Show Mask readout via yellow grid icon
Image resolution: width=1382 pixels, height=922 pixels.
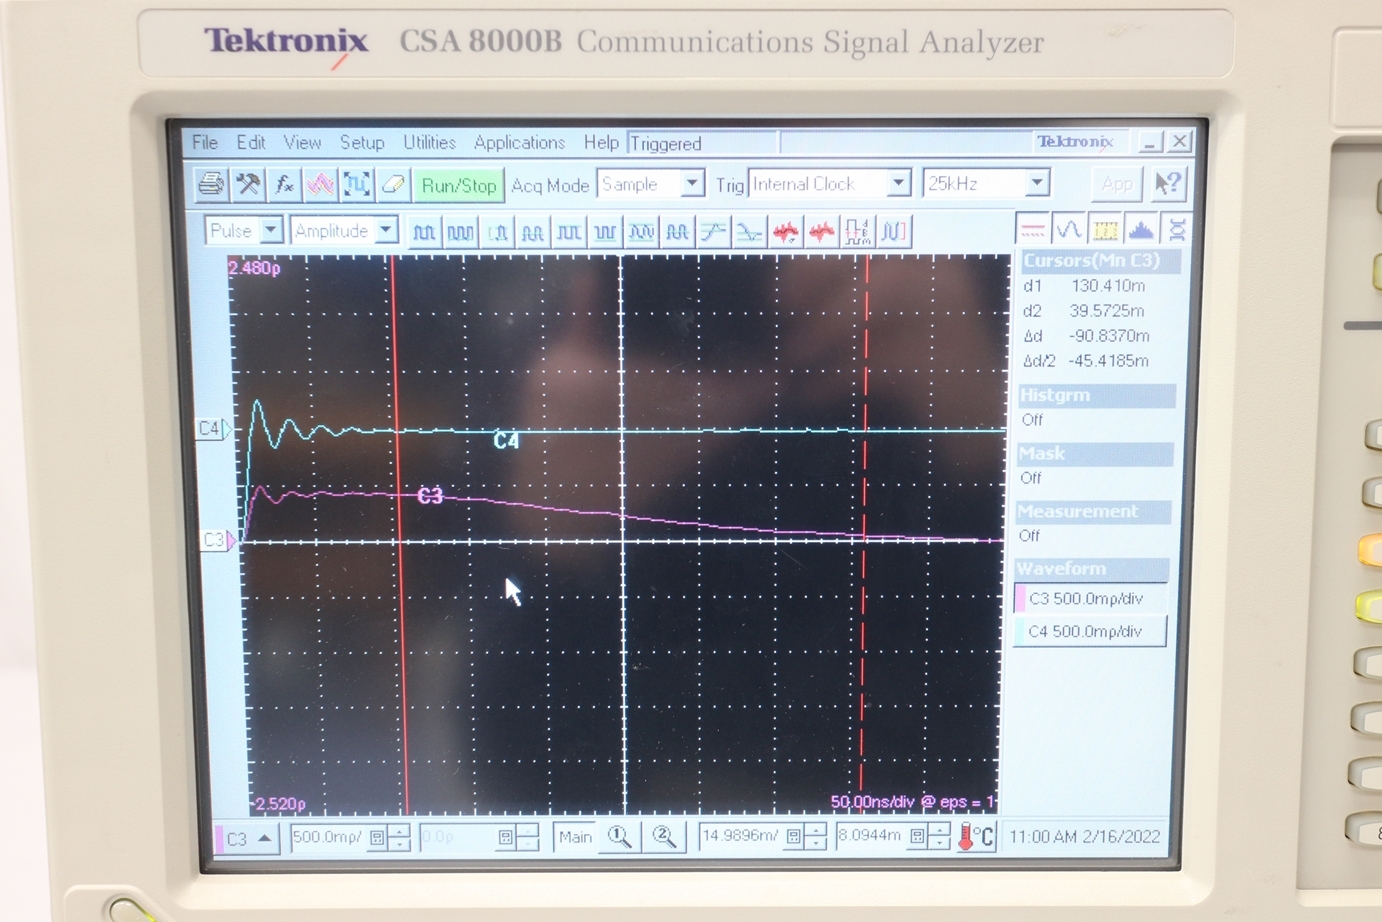1105,230
